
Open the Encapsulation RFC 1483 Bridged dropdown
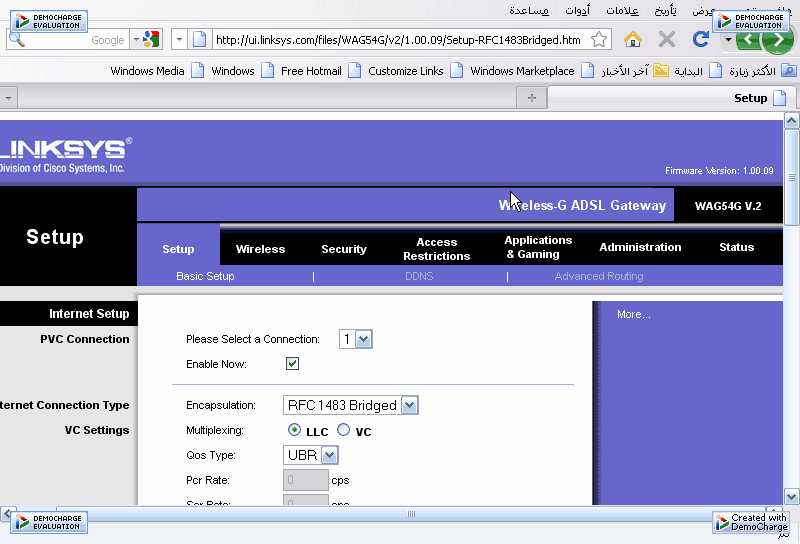(x=351, y=405)
